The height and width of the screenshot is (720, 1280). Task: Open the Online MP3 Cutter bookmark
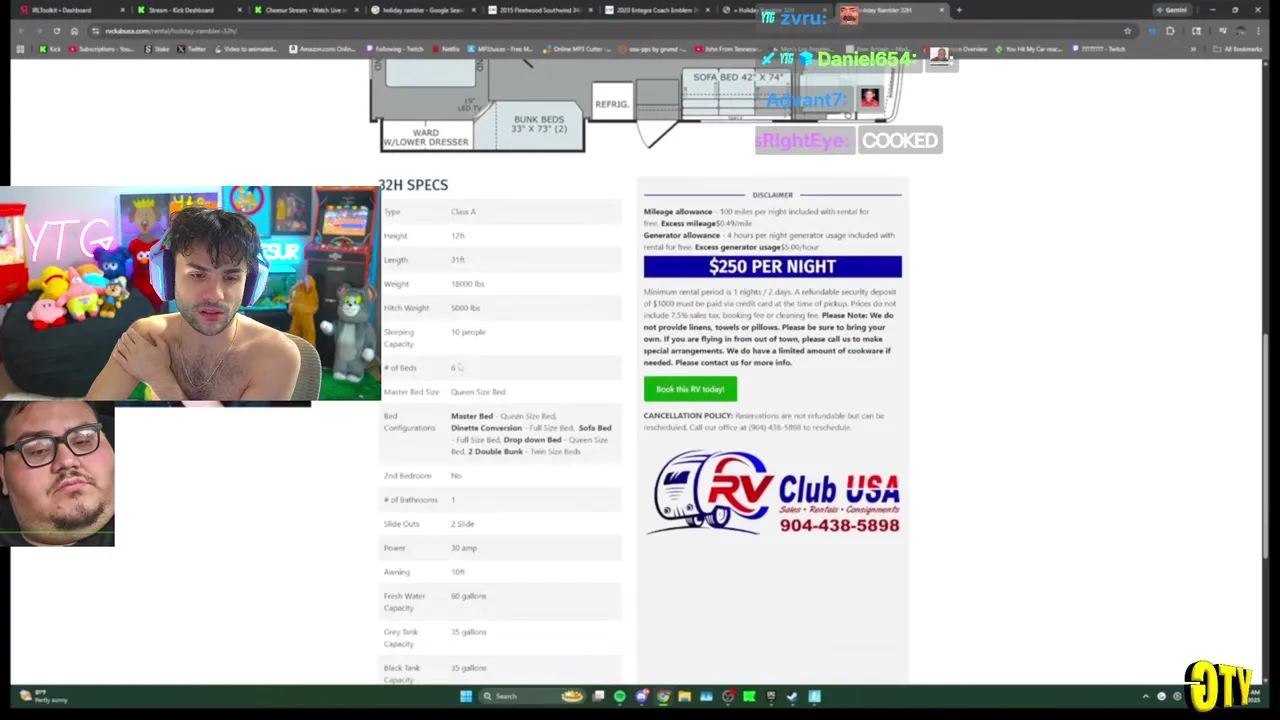click(577, 49)
